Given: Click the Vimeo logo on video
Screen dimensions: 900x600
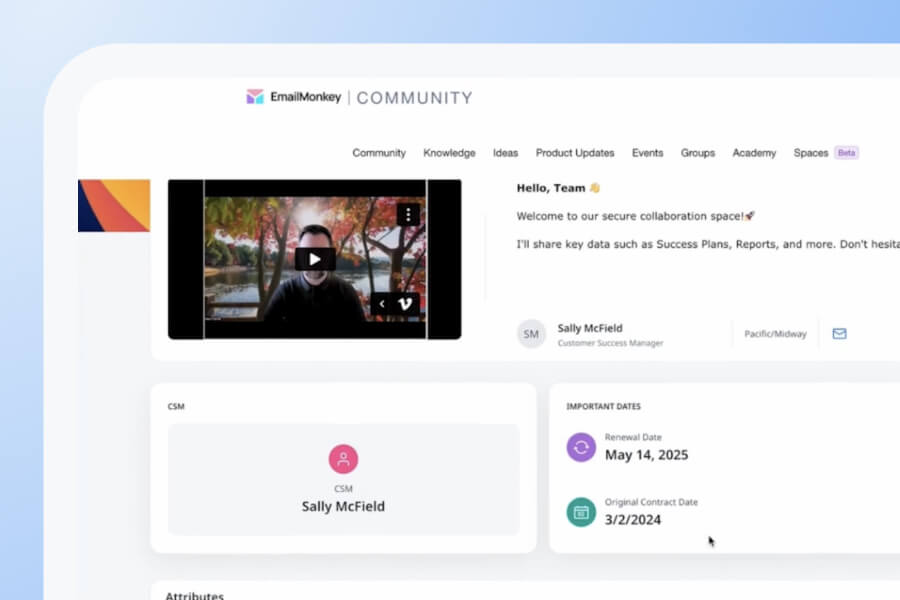Looking at the screenshot, I should (x=405, y=304).
